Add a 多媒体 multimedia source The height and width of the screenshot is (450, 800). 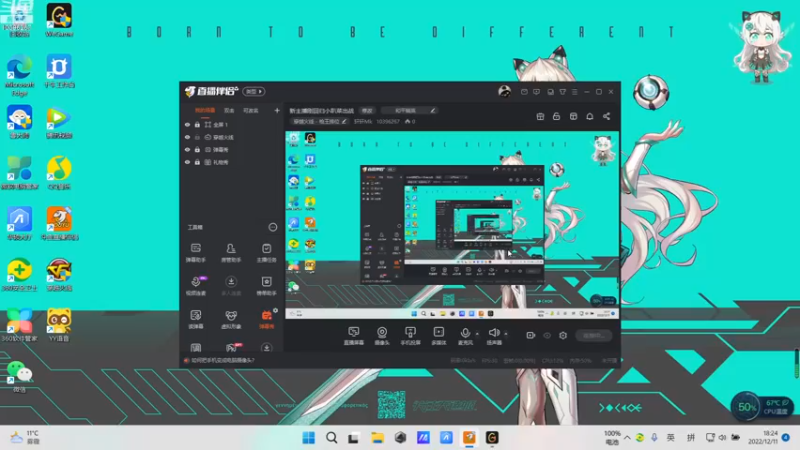[439, 336]
